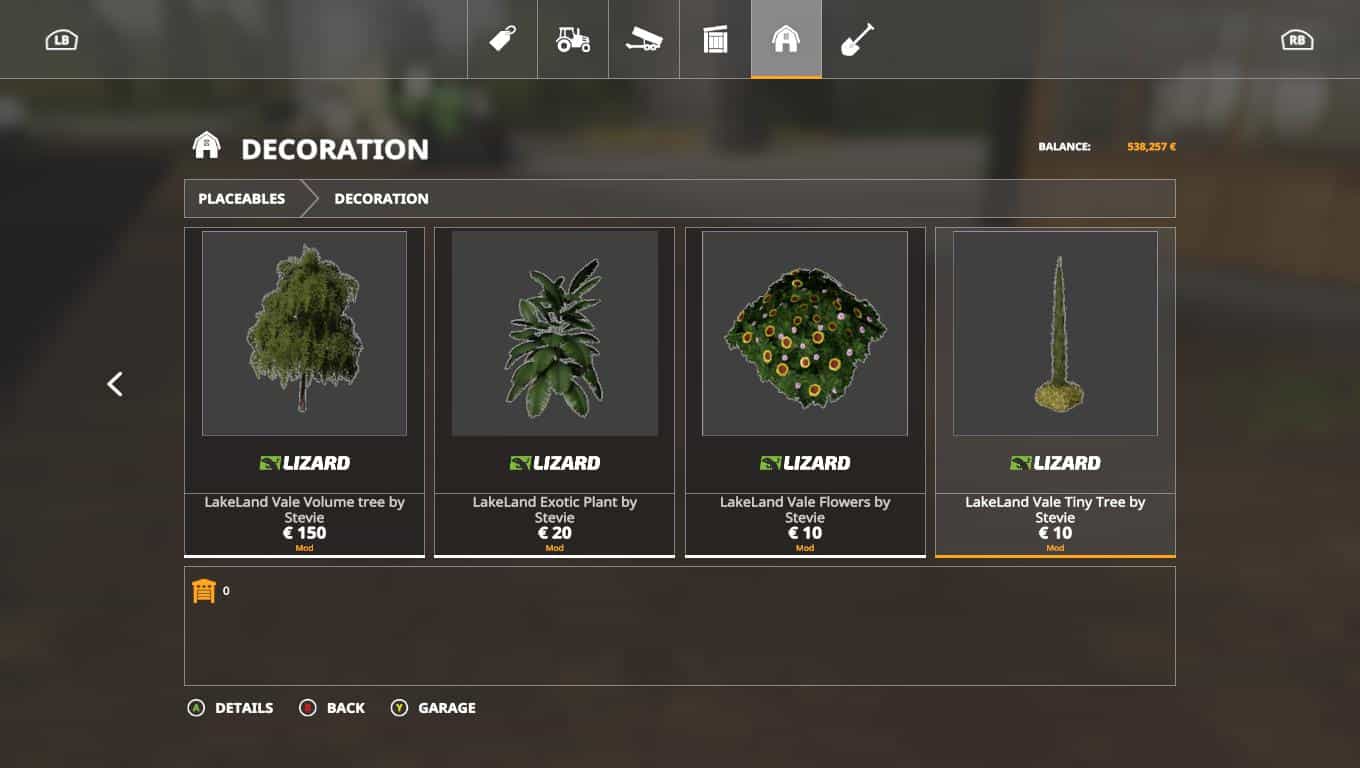Image resolution: width=1360 pixels, height=768 pixels.
Task: Open the active barn placeables tab
Action: pos(786,39)
